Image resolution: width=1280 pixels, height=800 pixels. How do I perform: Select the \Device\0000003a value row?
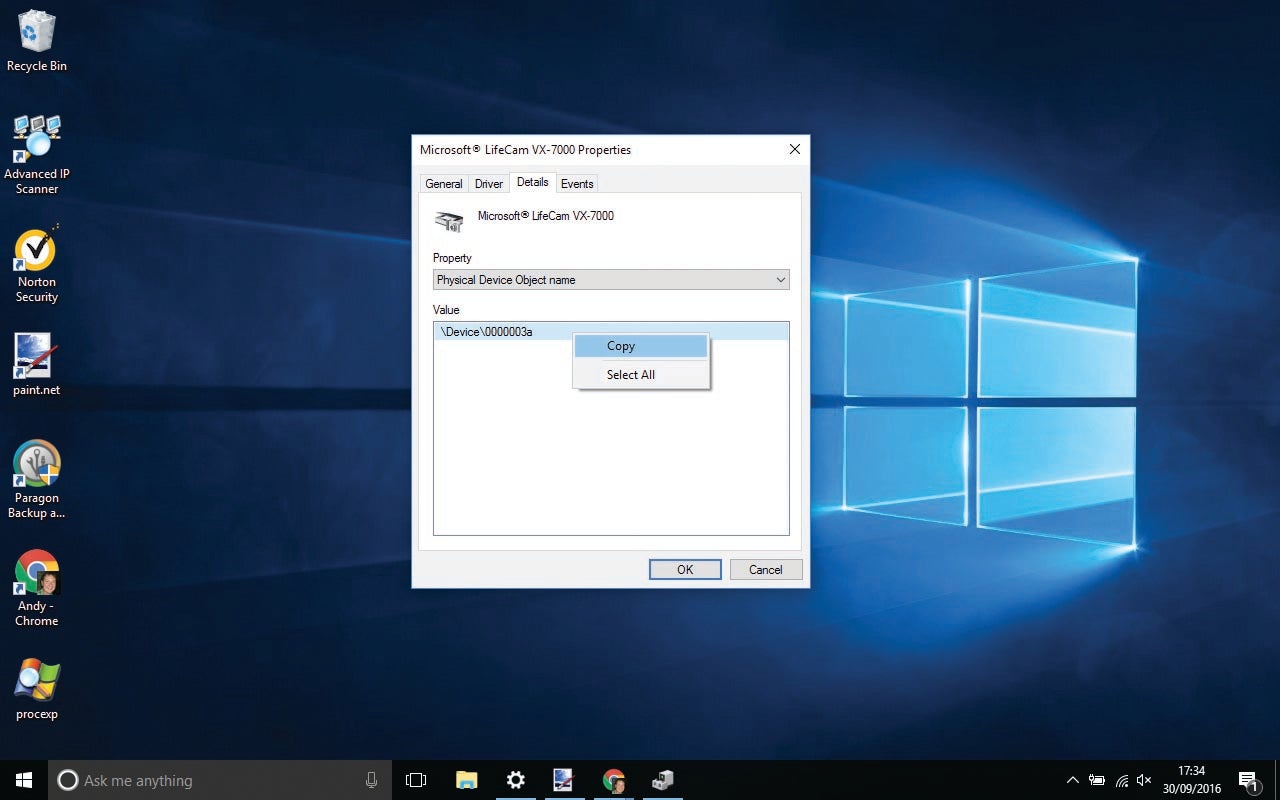611,332
